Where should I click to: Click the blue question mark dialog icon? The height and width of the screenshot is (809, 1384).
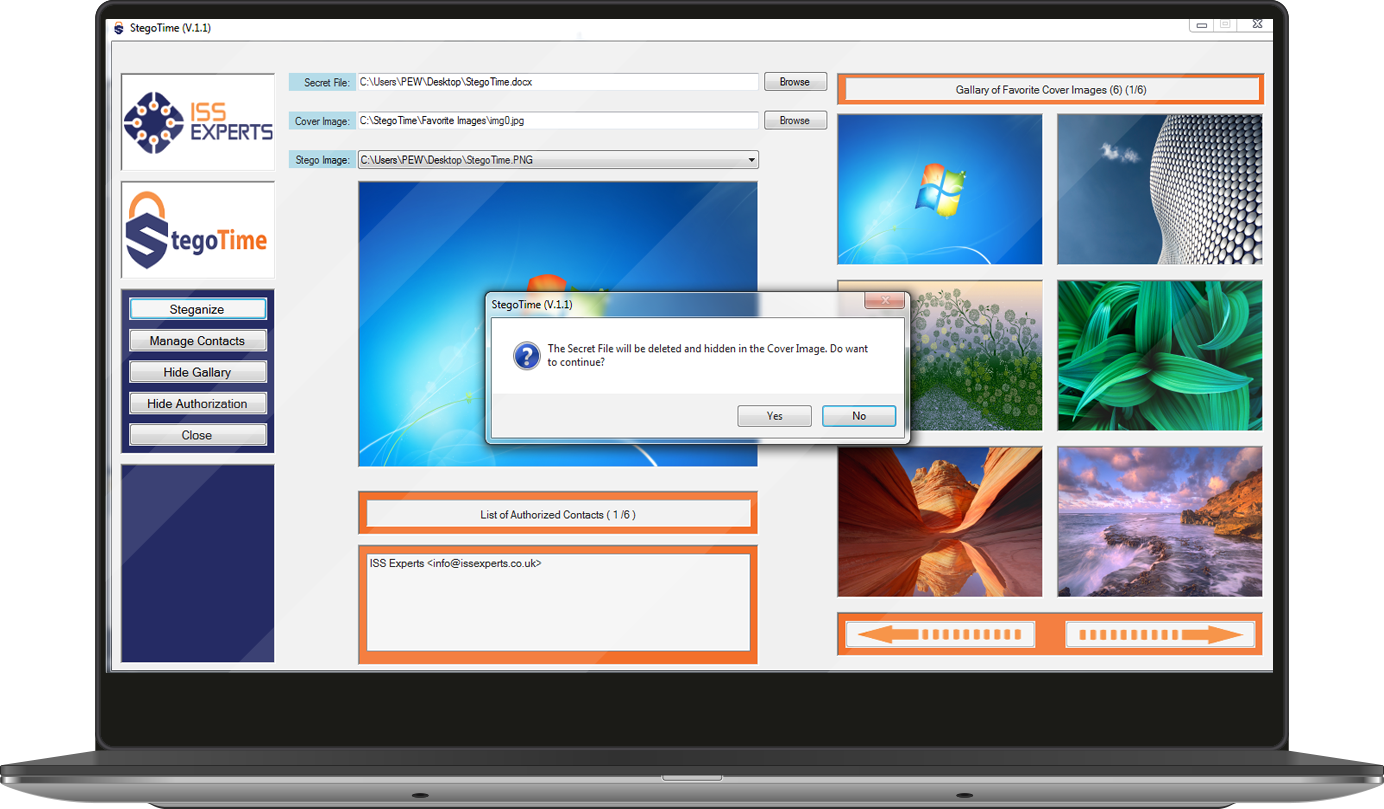point(526,355)
